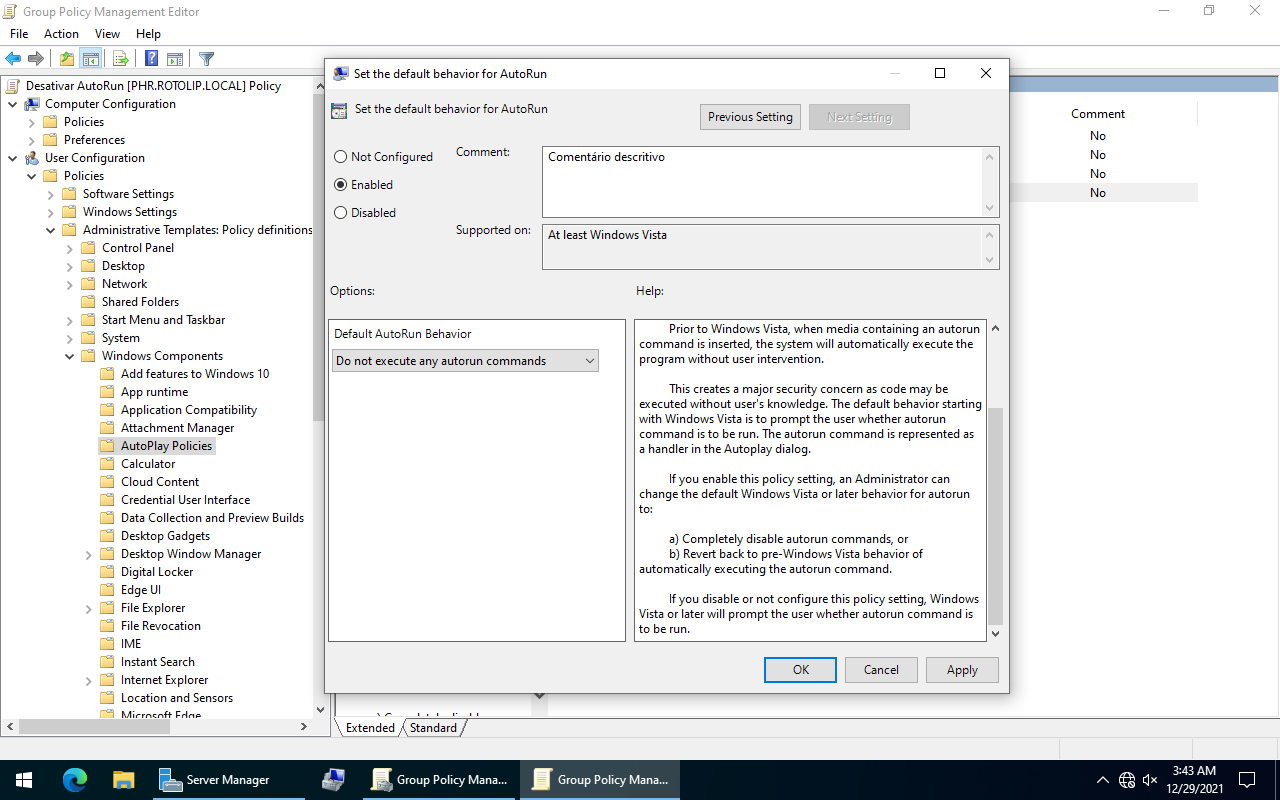The image size is (1280, 800).
Task: Select the Enabled radio button
Action: 341,185
